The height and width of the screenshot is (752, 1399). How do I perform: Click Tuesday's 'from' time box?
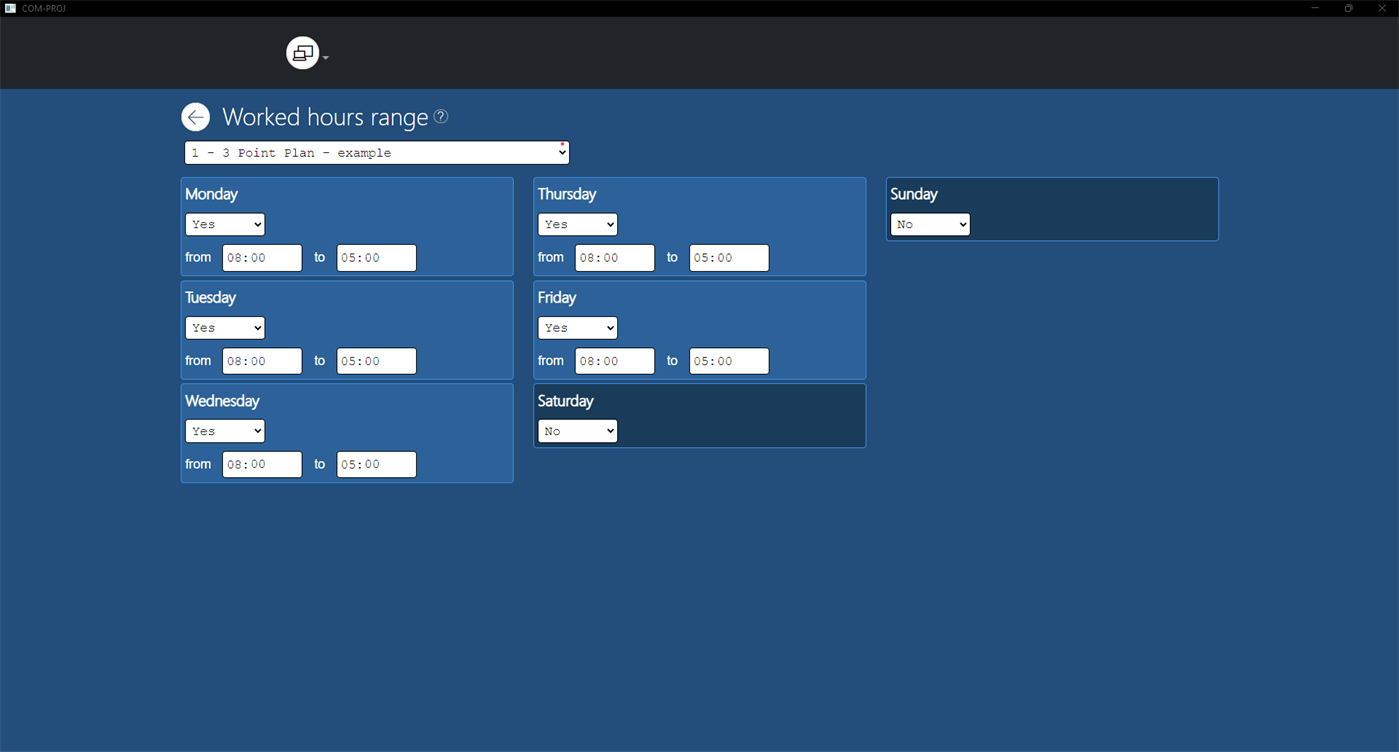261,360
